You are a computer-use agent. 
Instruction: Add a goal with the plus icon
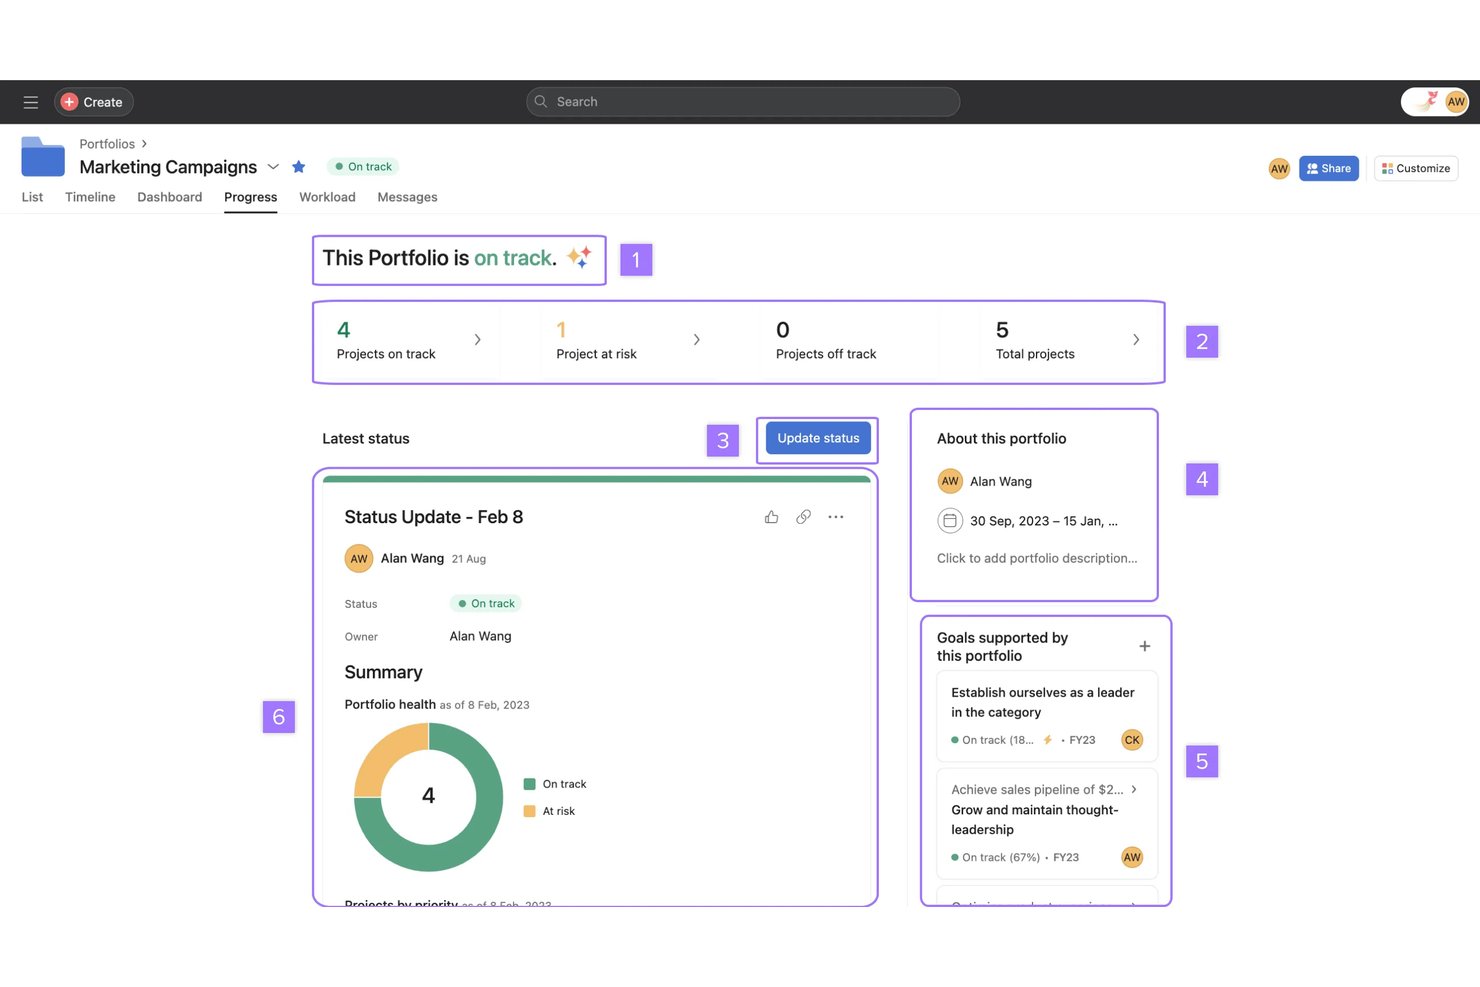coord(1145,647)
